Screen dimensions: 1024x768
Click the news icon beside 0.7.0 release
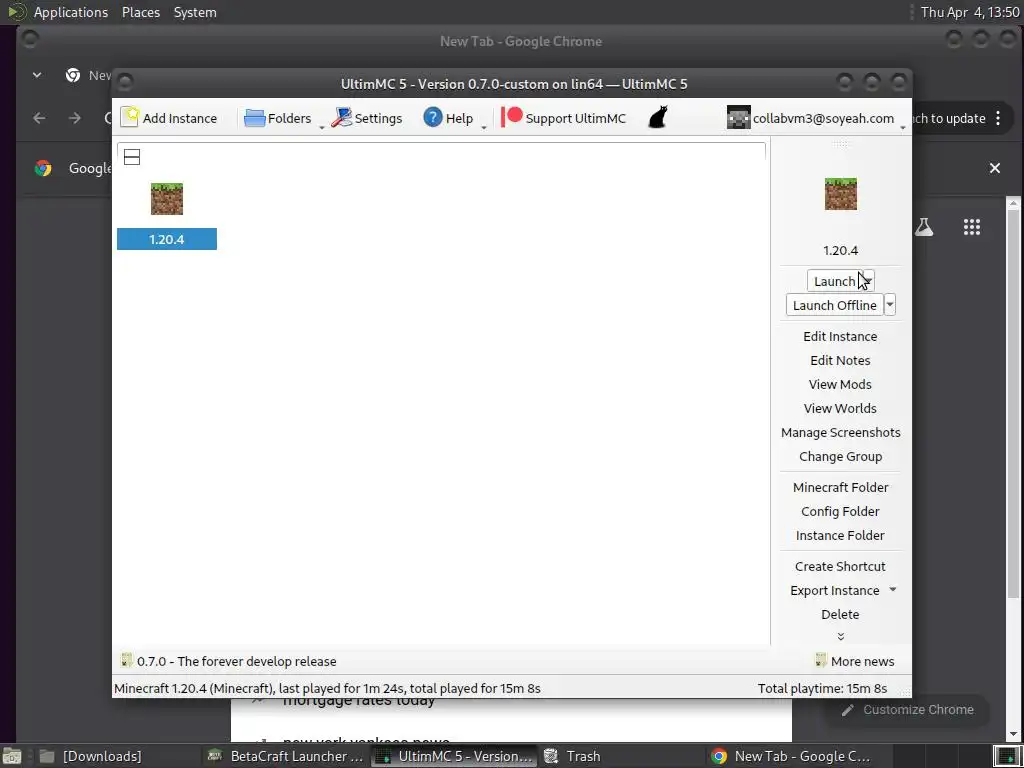[127, 660]
